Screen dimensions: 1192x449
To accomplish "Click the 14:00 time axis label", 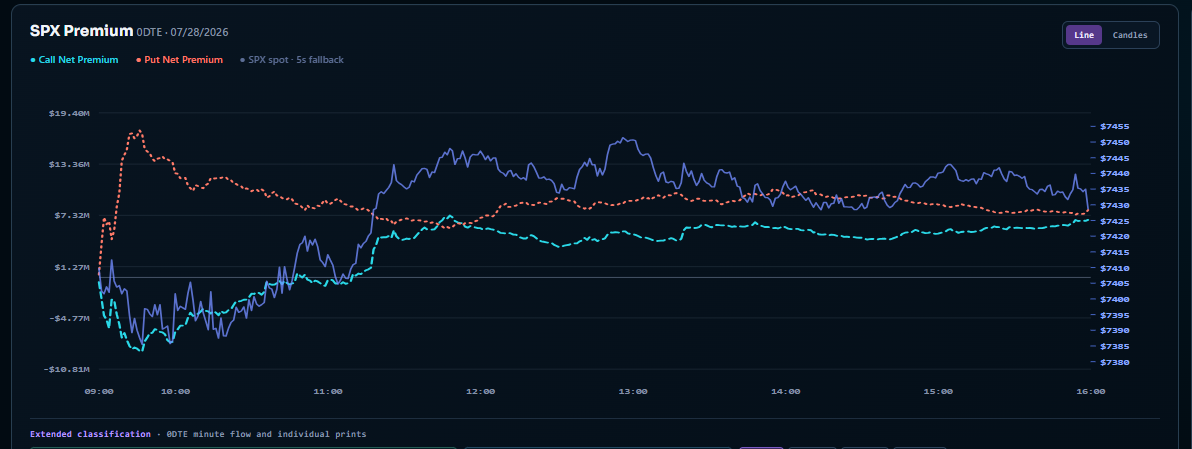I will (x=785, y=392).
